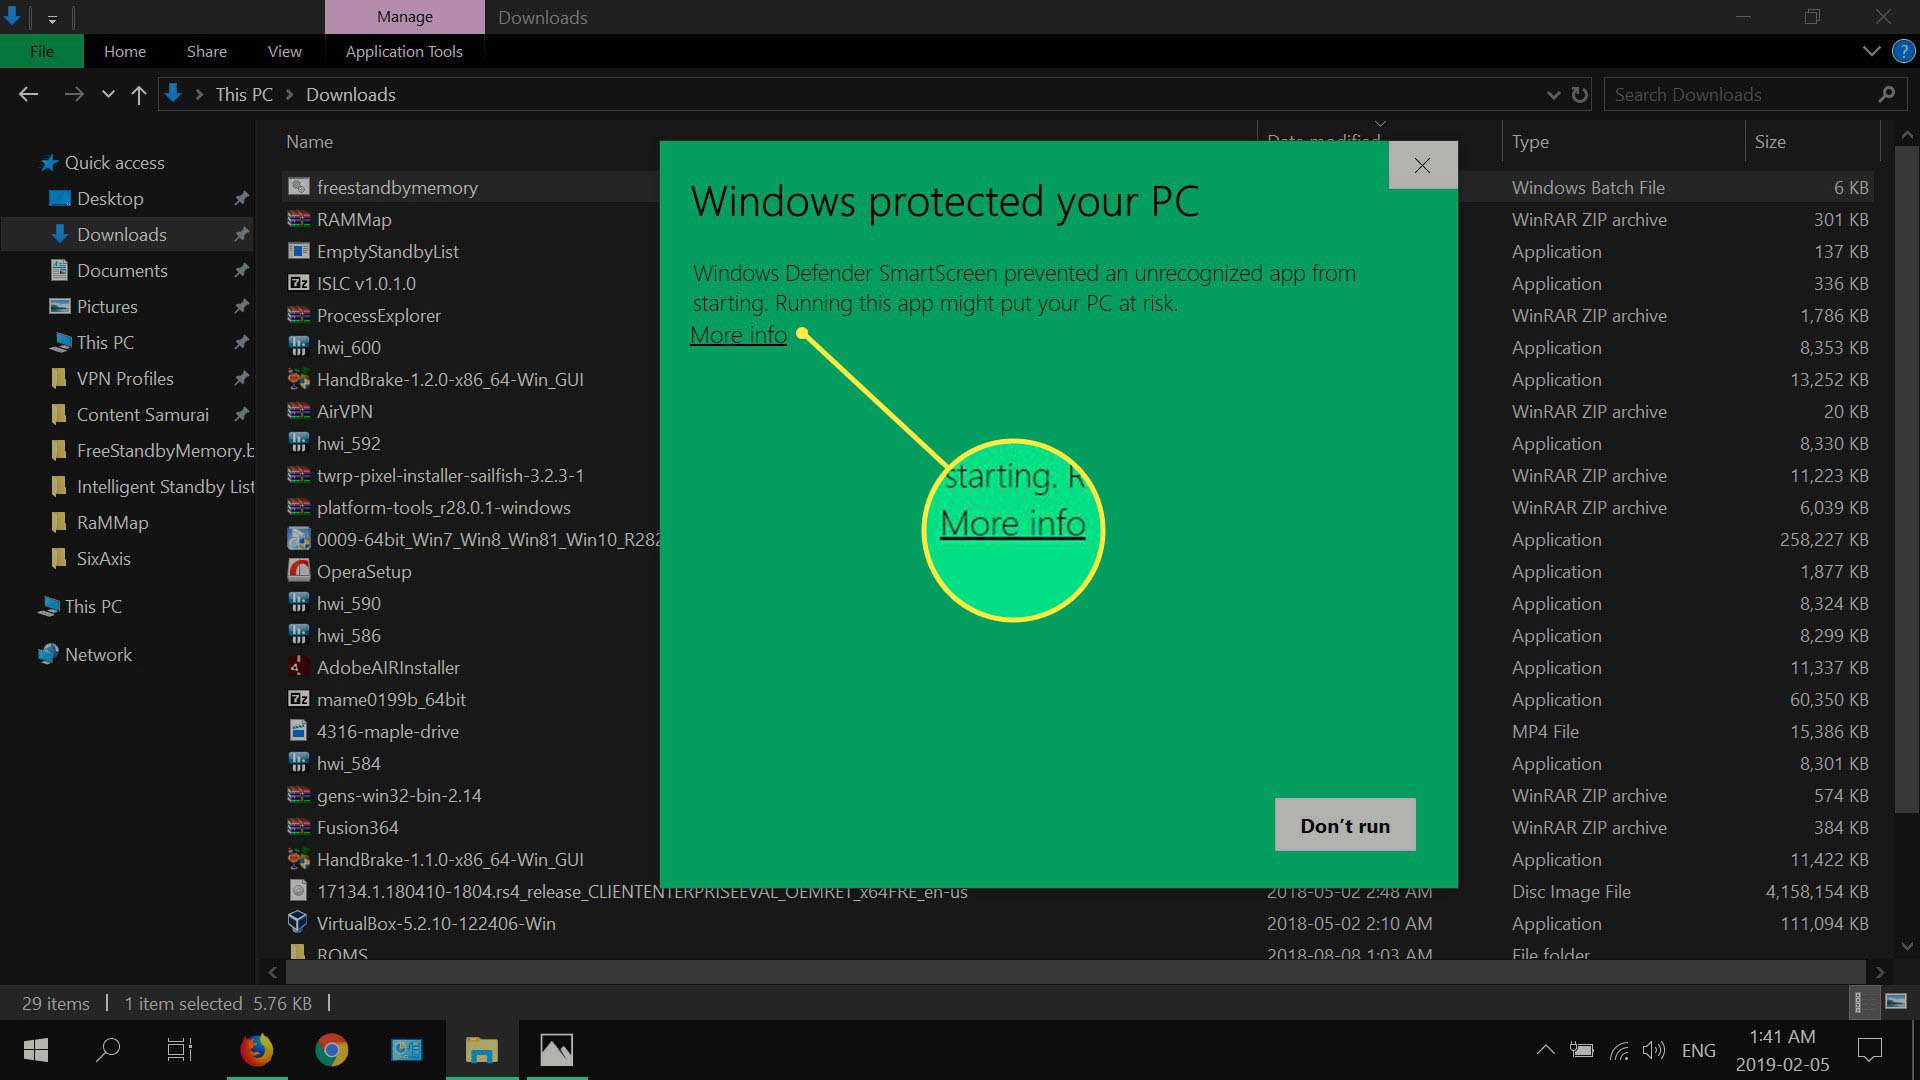Select the Application Tools tab
1920x1080 pixels.
pos(404,51)
